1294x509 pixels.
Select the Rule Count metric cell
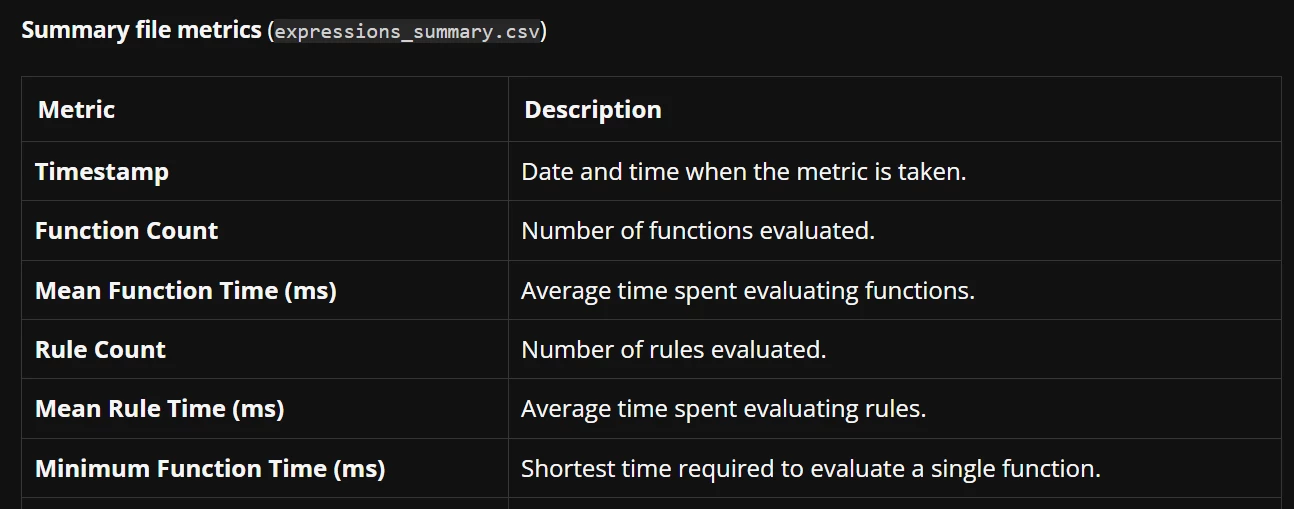pos(265,349)
